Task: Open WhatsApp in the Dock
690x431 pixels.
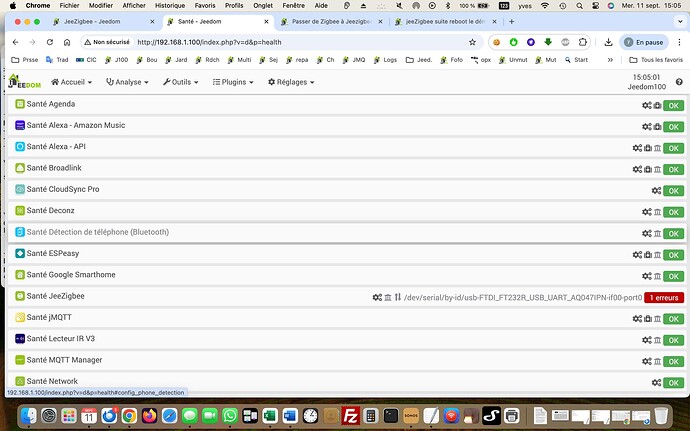Action: pos(230,416)
